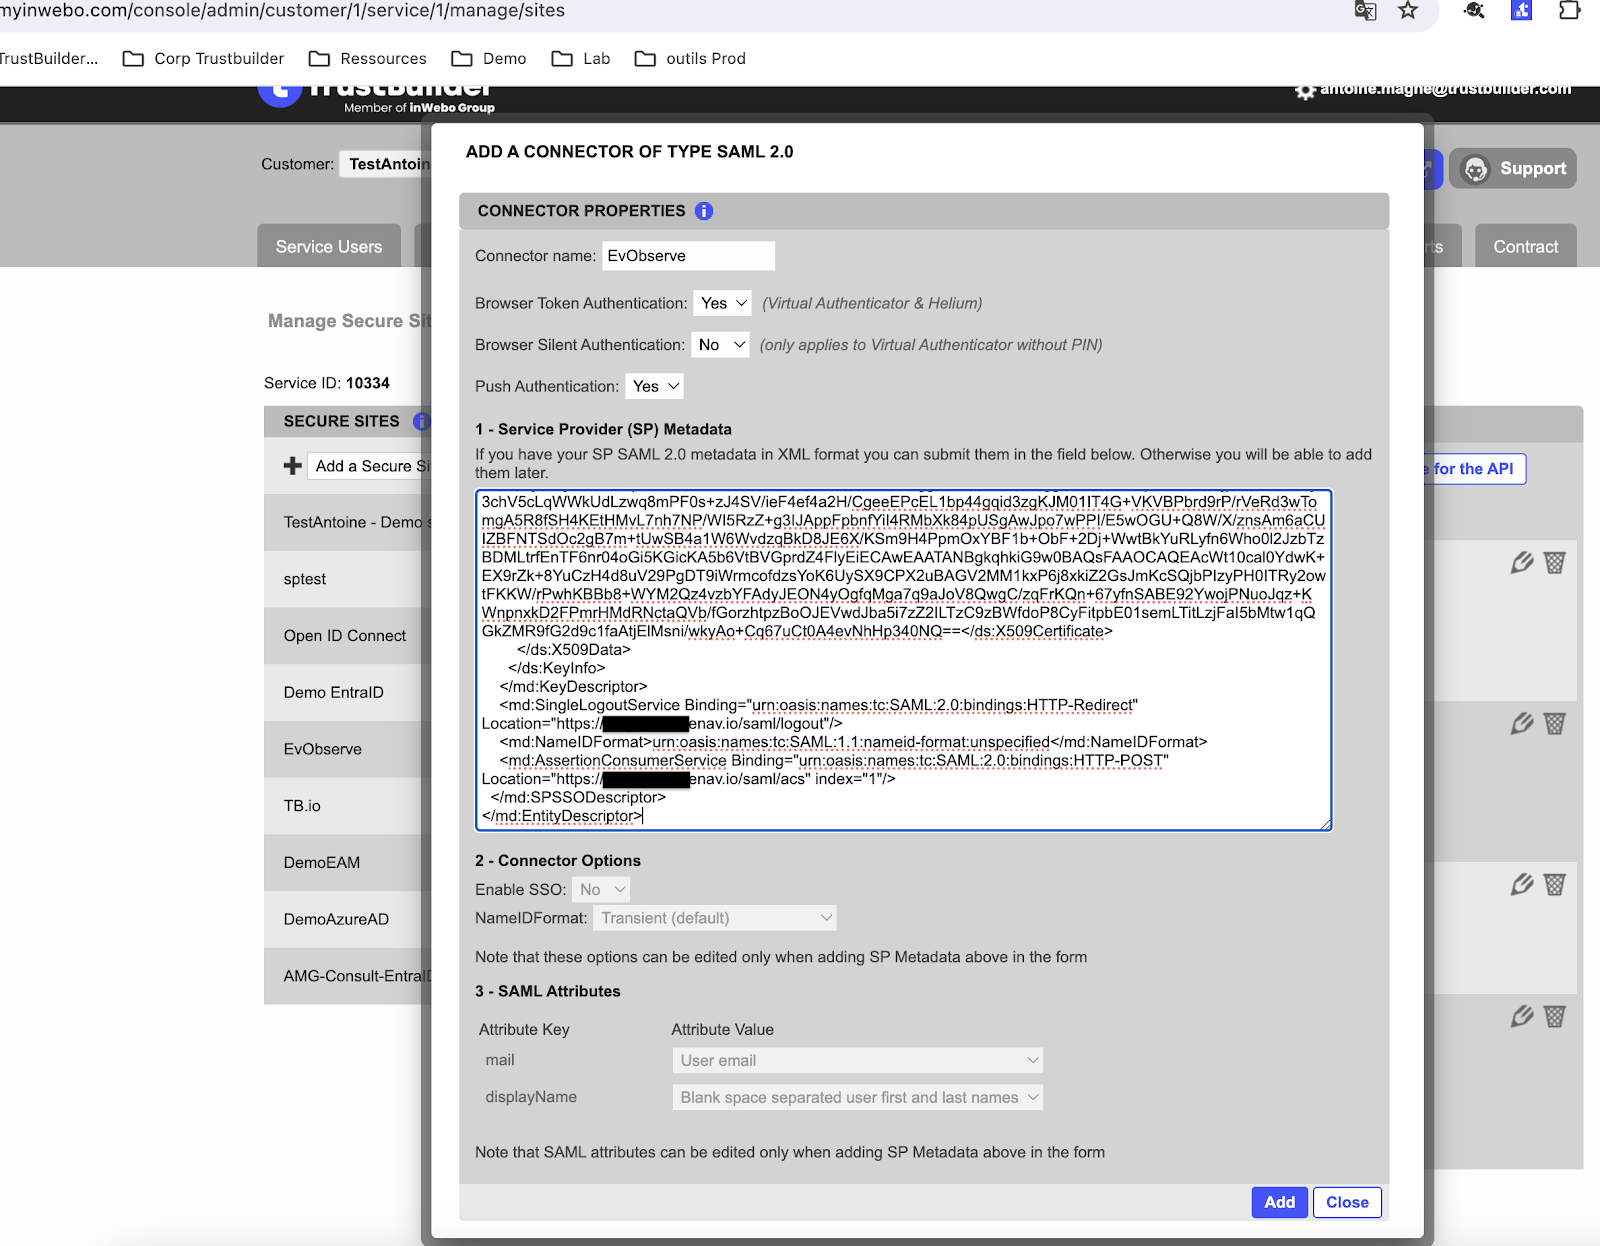Click the plus icon beside Add a Secure Site
This screenshot has height=1246, width=1600.
(293, 466)
